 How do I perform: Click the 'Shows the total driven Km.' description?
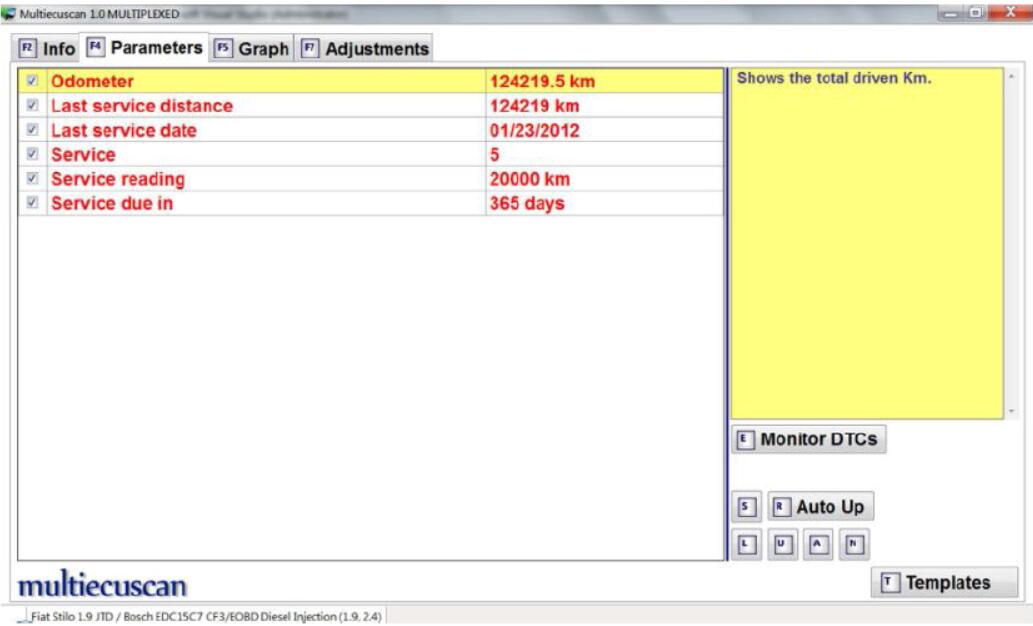click(833, 78)
